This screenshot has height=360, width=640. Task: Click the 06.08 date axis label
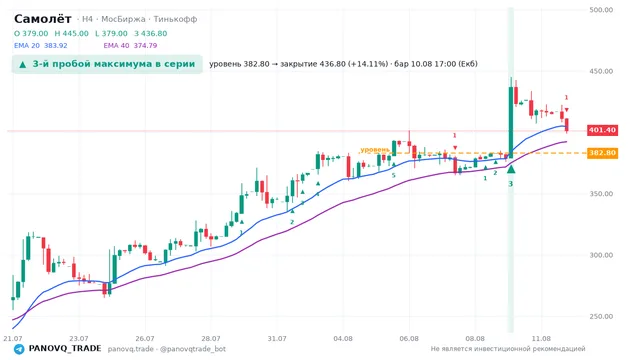tap(409, 338)
